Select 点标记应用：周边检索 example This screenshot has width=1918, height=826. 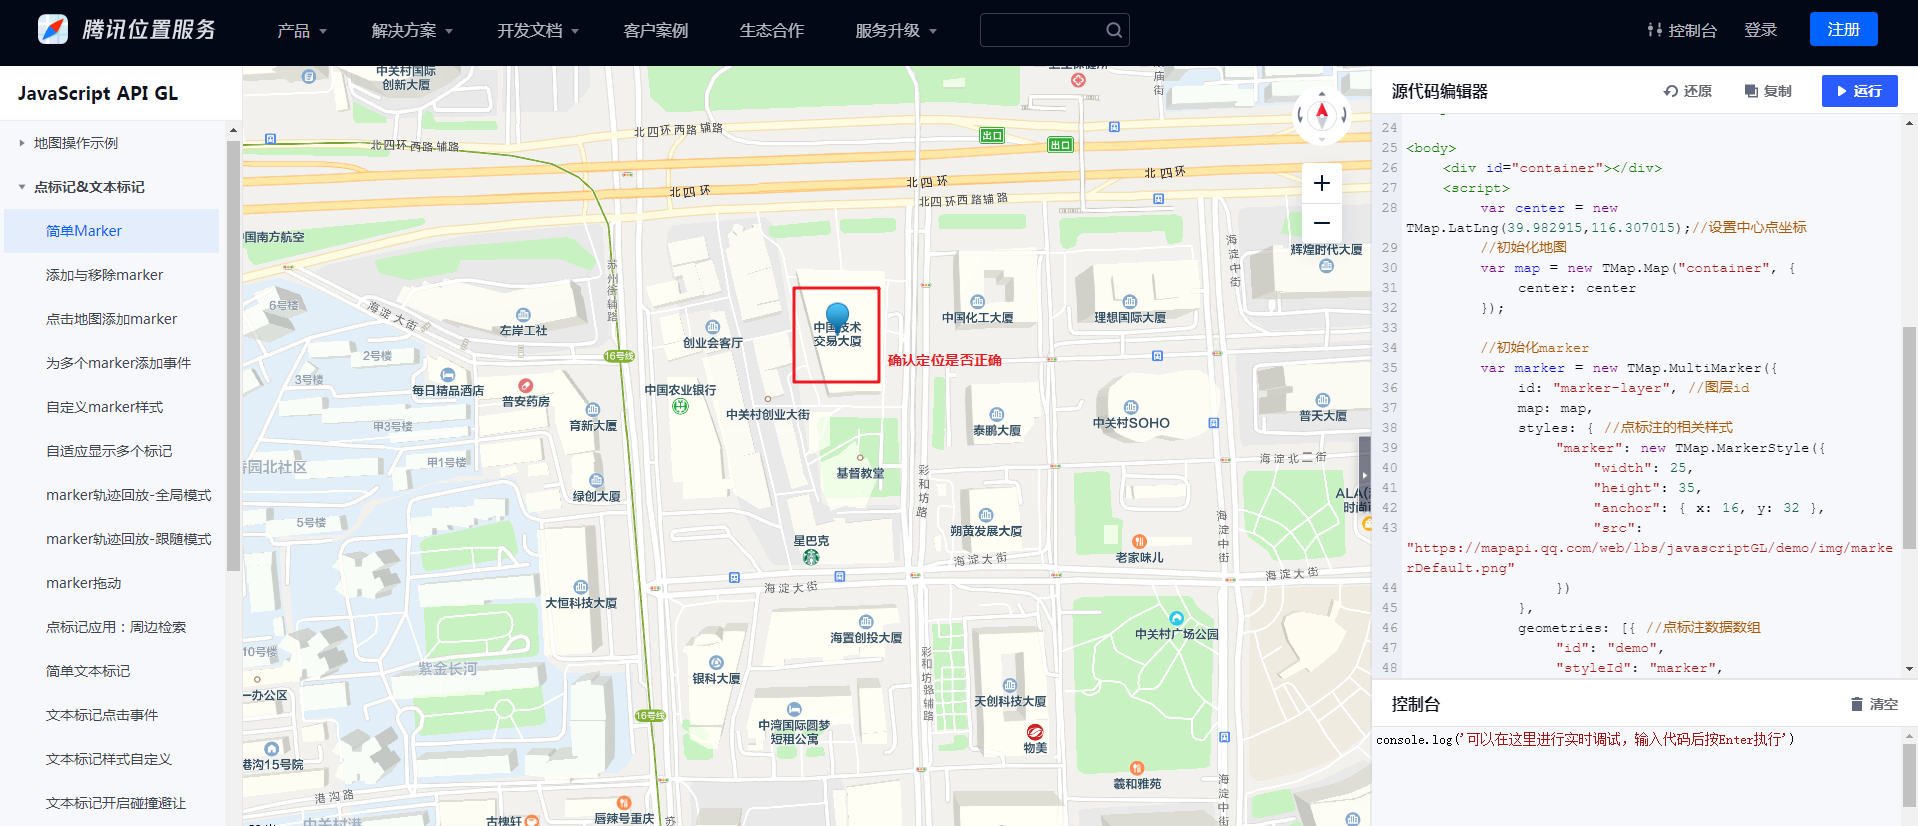(111, 627)
